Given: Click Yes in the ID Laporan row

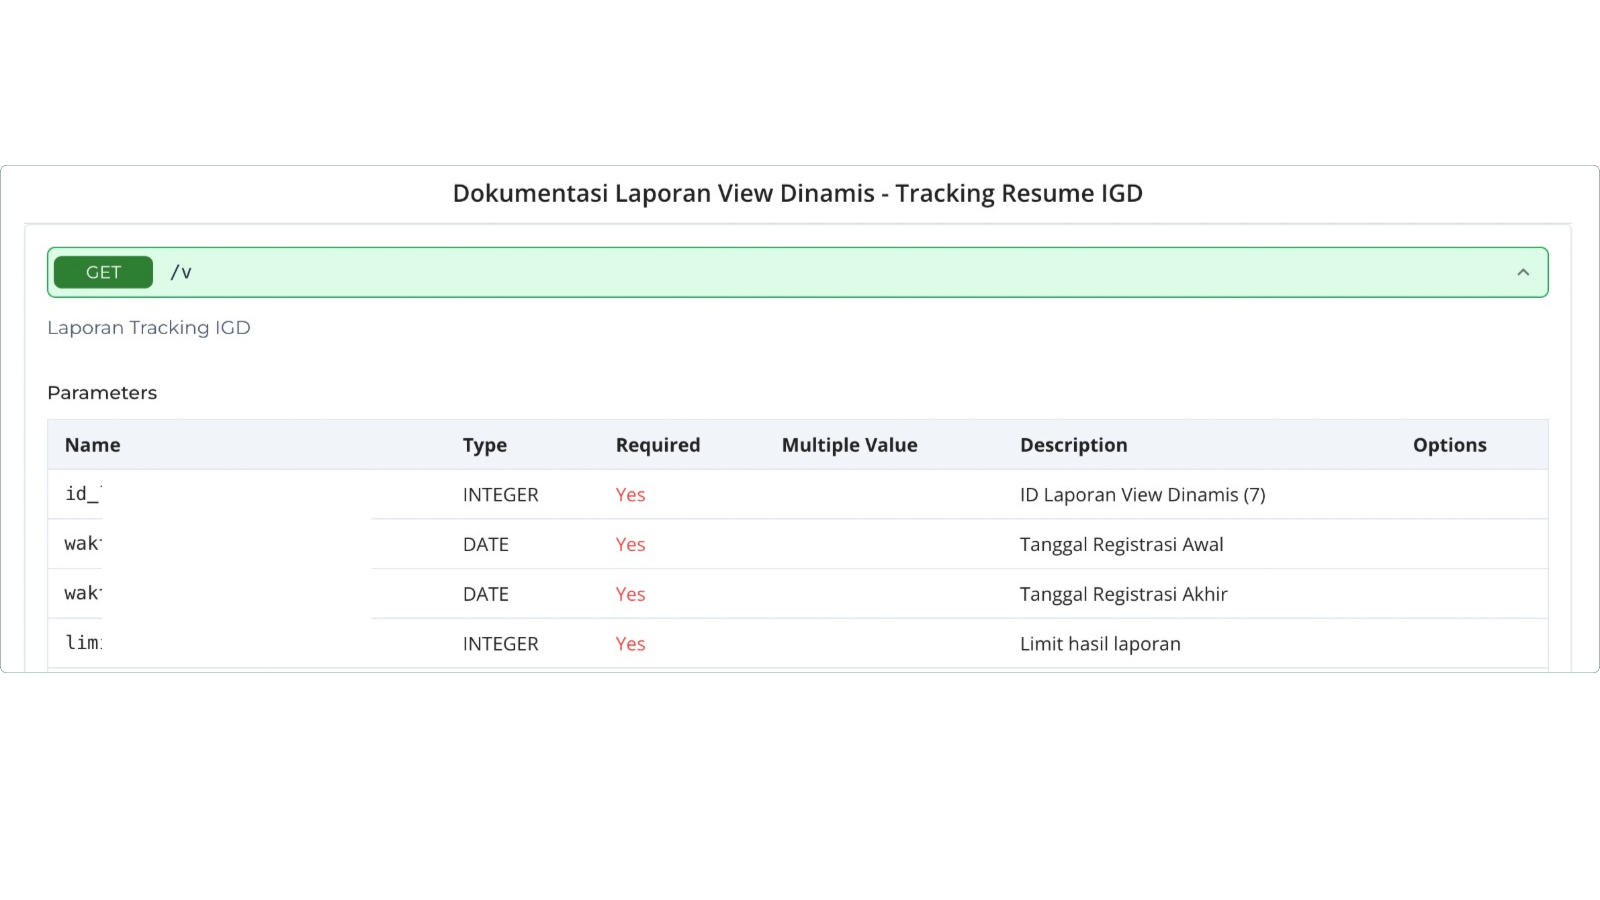Looking at the screenshot, I should [631, 495].
